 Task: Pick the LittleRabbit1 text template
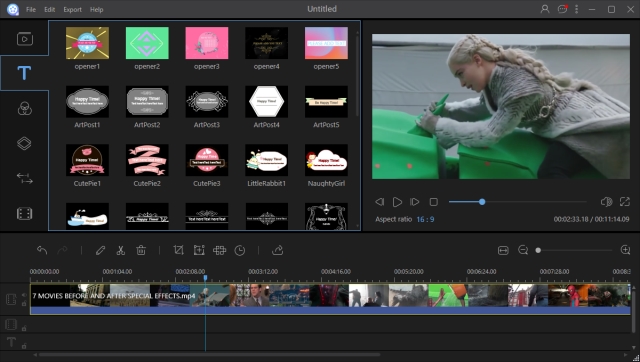(267, 160)
